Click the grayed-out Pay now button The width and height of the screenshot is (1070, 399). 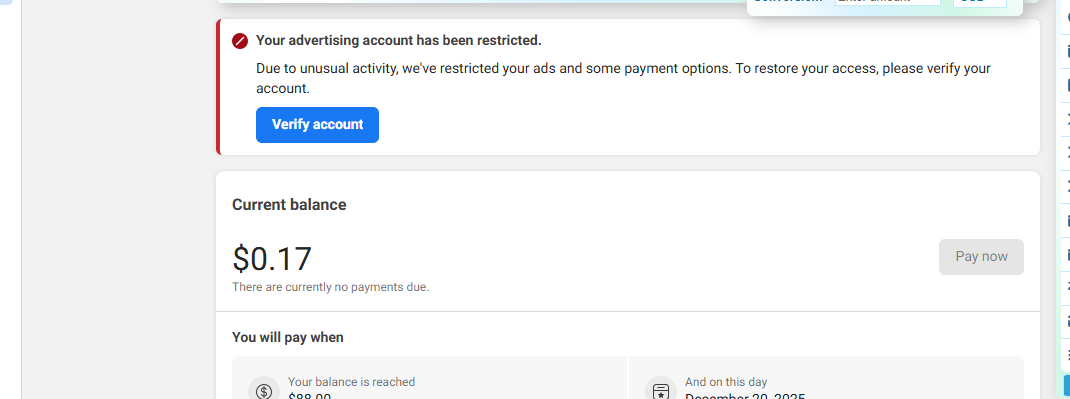(981, 257)
